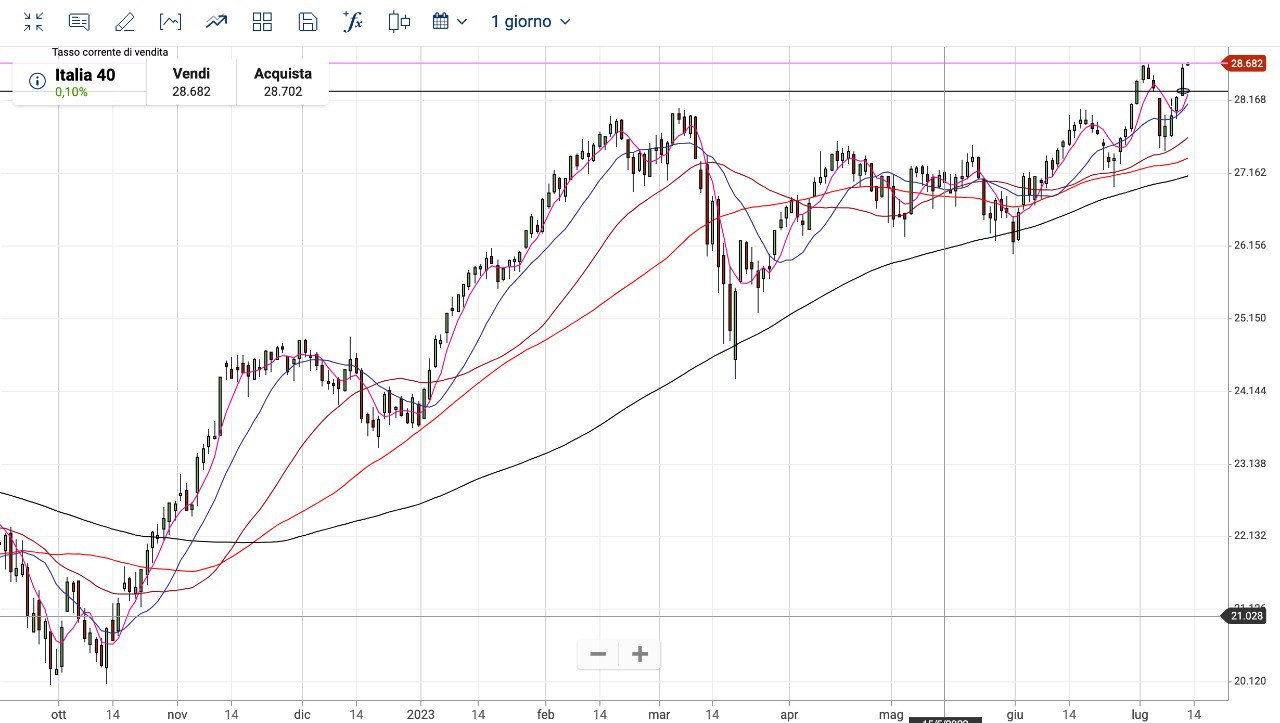This screenshot has width=1280, height=723.
Task: Click the Acquista buy price button
Action: (283, 82)
